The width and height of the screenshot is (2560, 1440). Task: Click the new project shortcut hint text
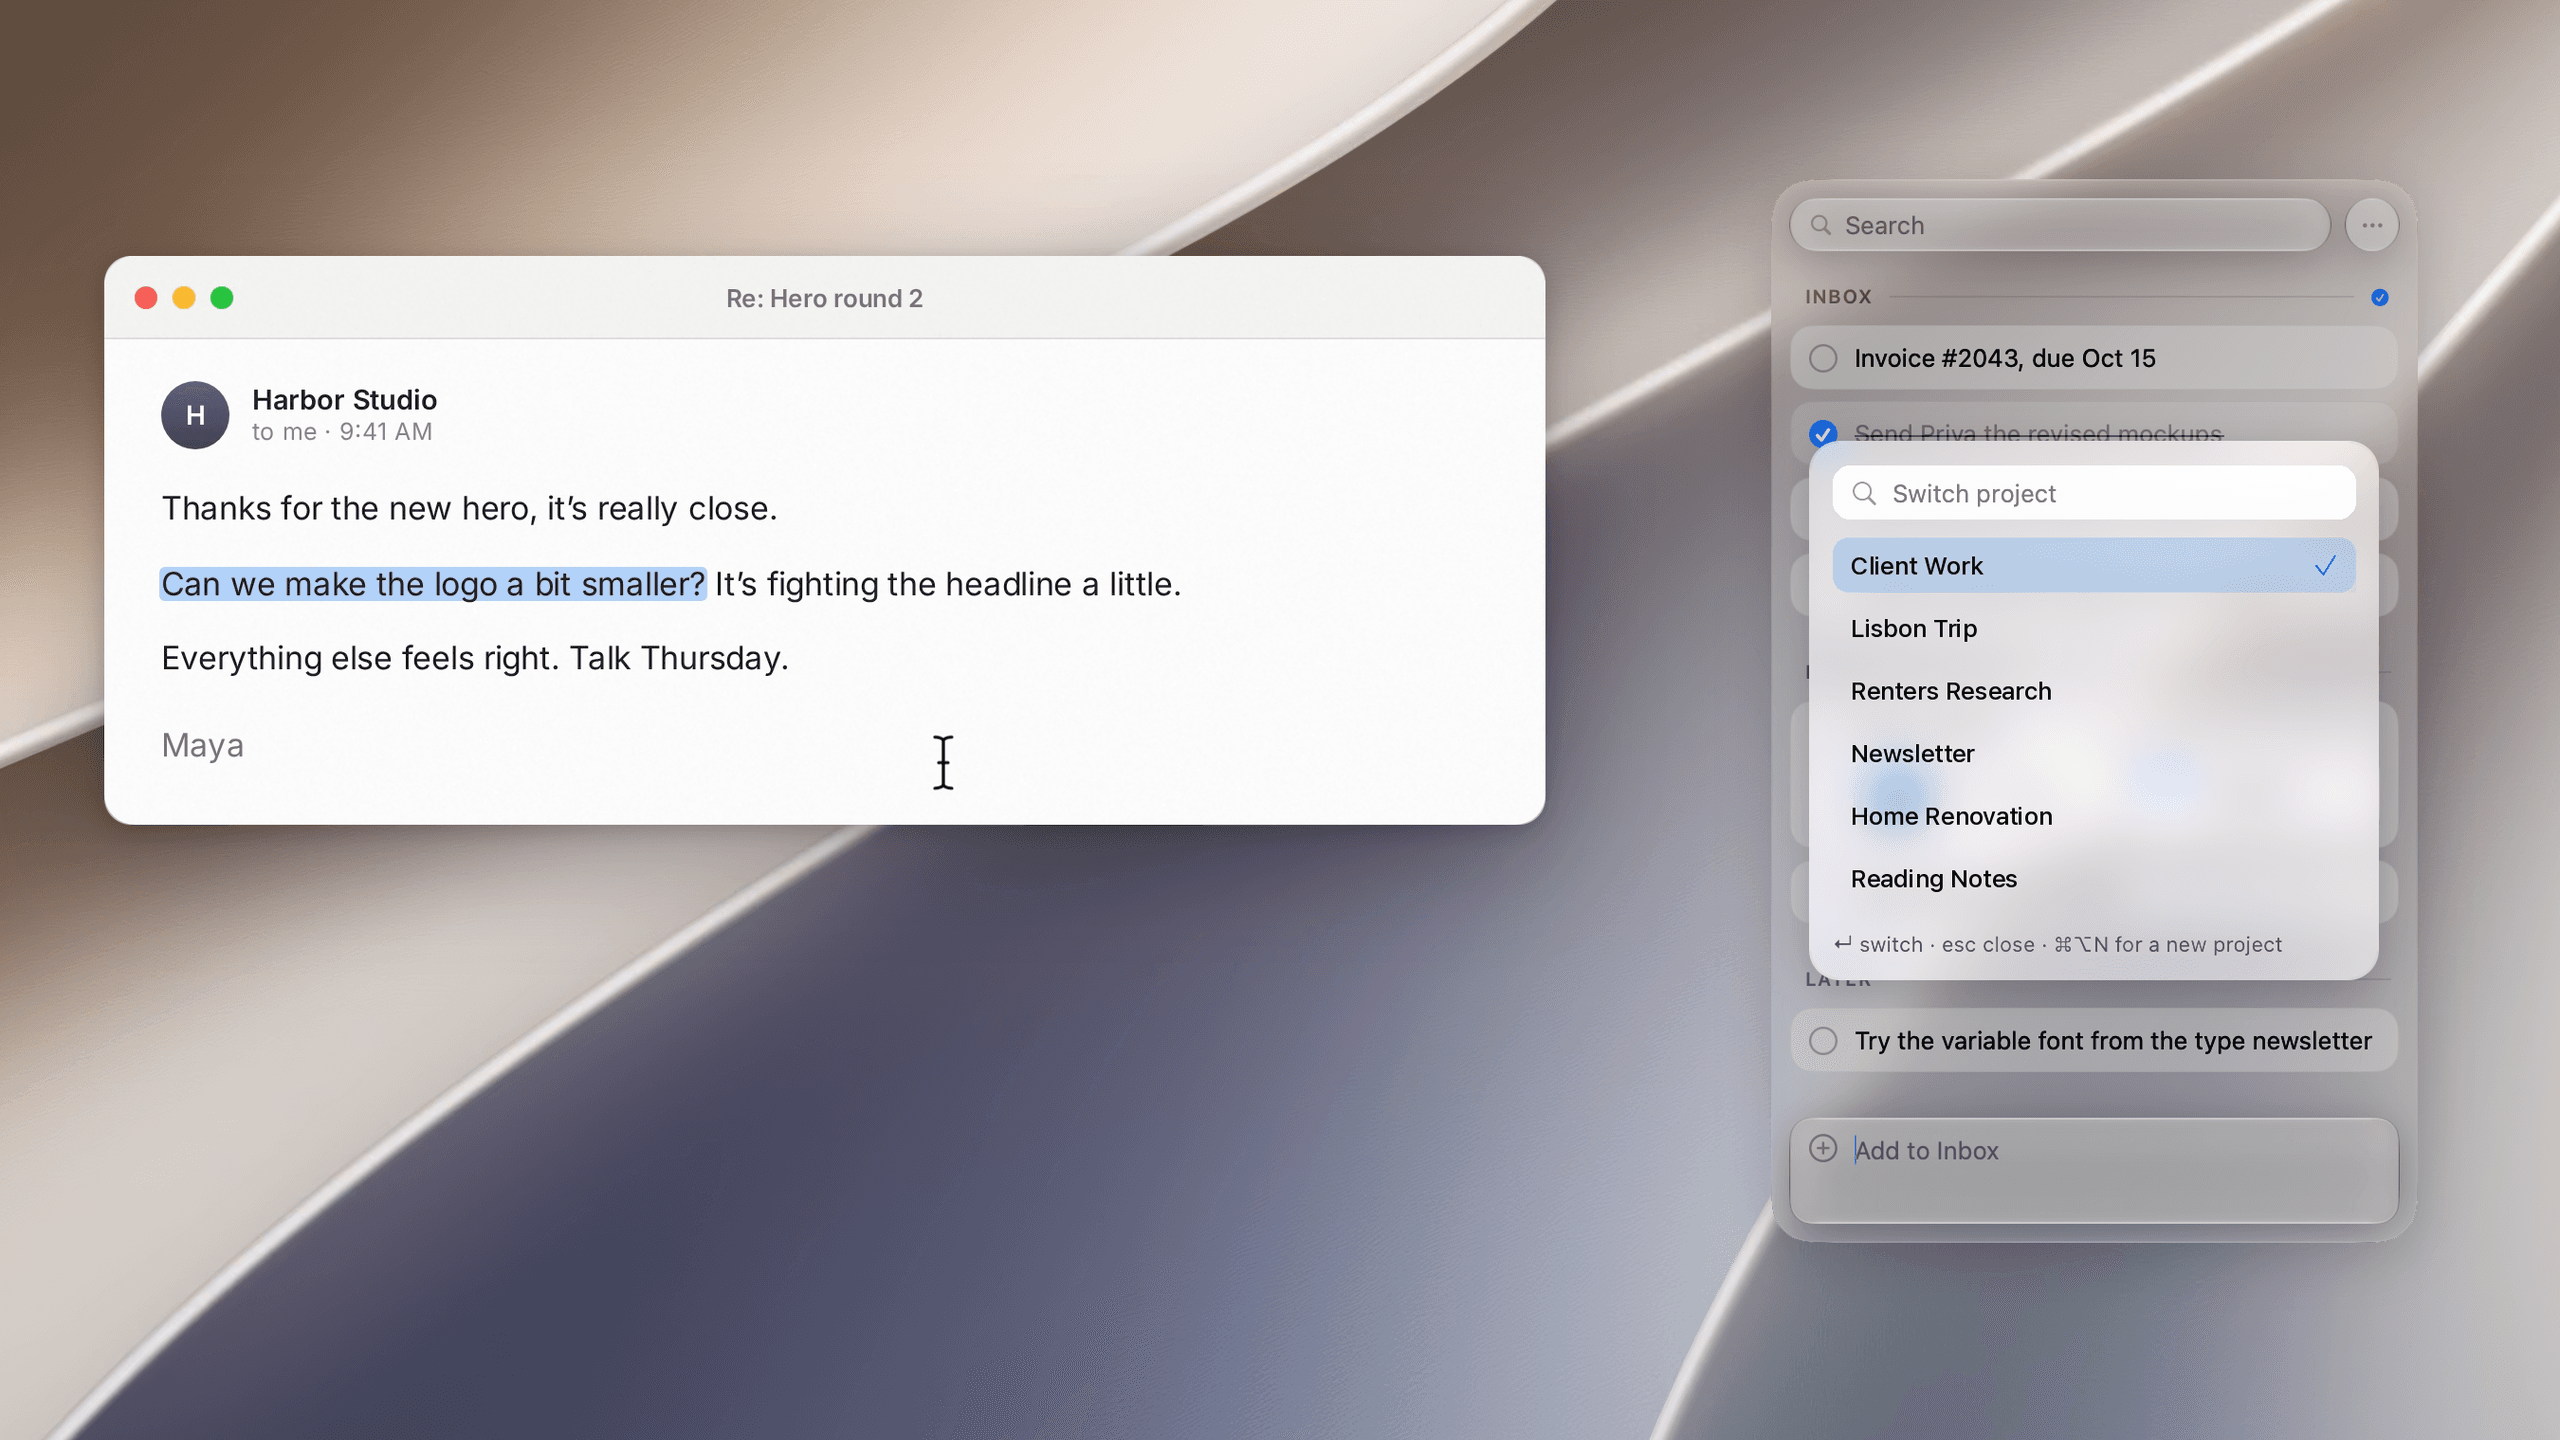coord(2168,944)
